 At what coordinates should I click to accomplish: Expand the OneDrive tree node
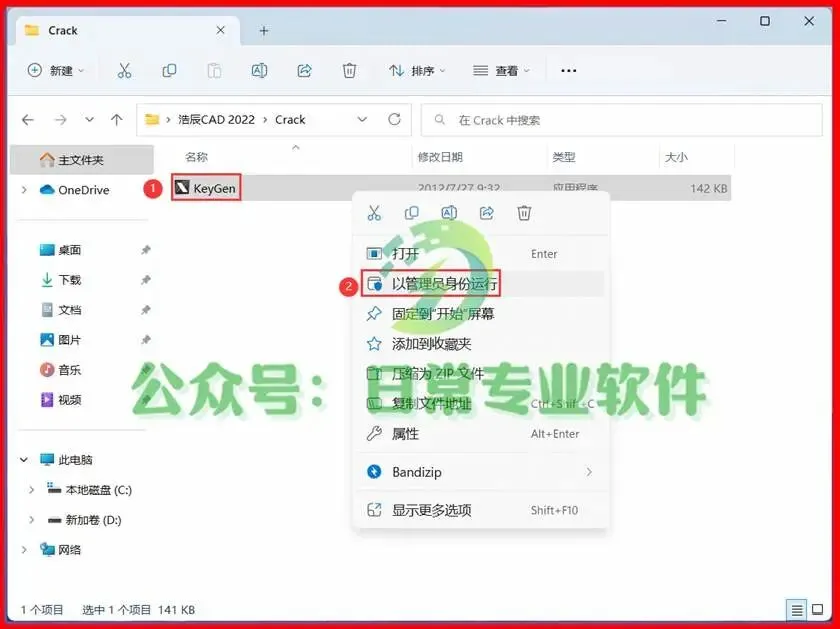24,190
